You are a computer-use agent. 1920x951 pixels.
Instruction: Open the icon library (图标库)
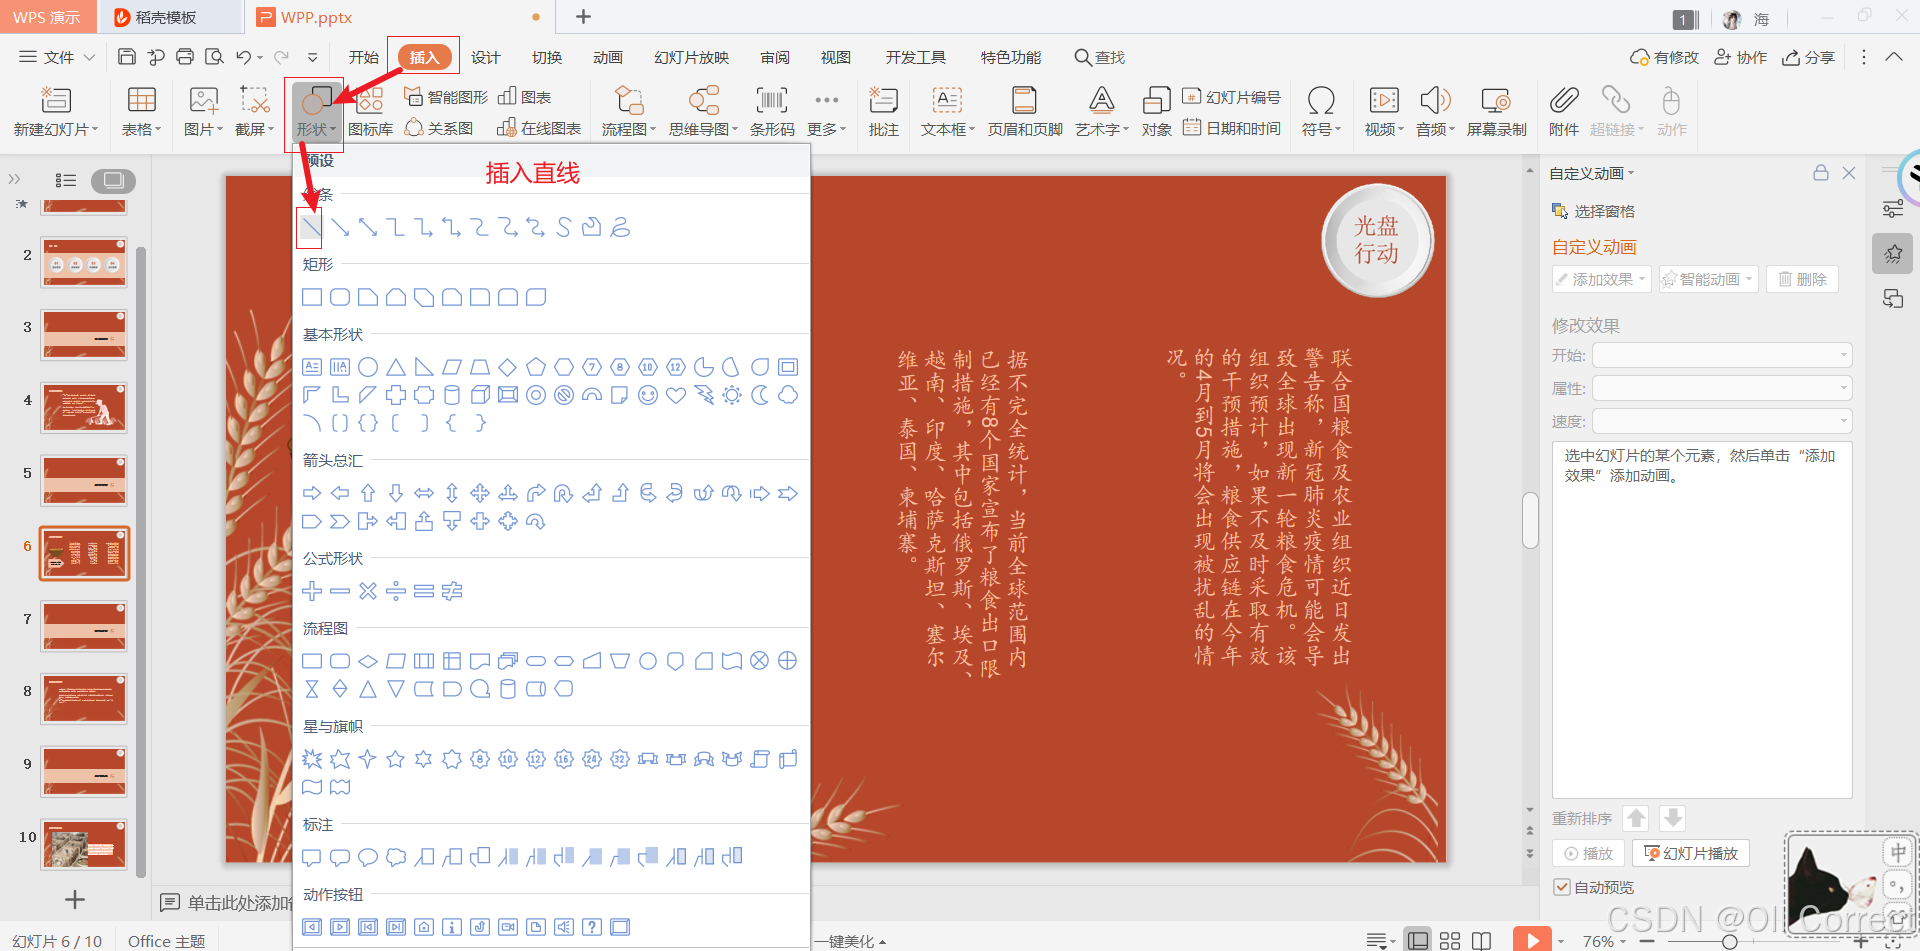pyautogui.click(x=370, y=110)
